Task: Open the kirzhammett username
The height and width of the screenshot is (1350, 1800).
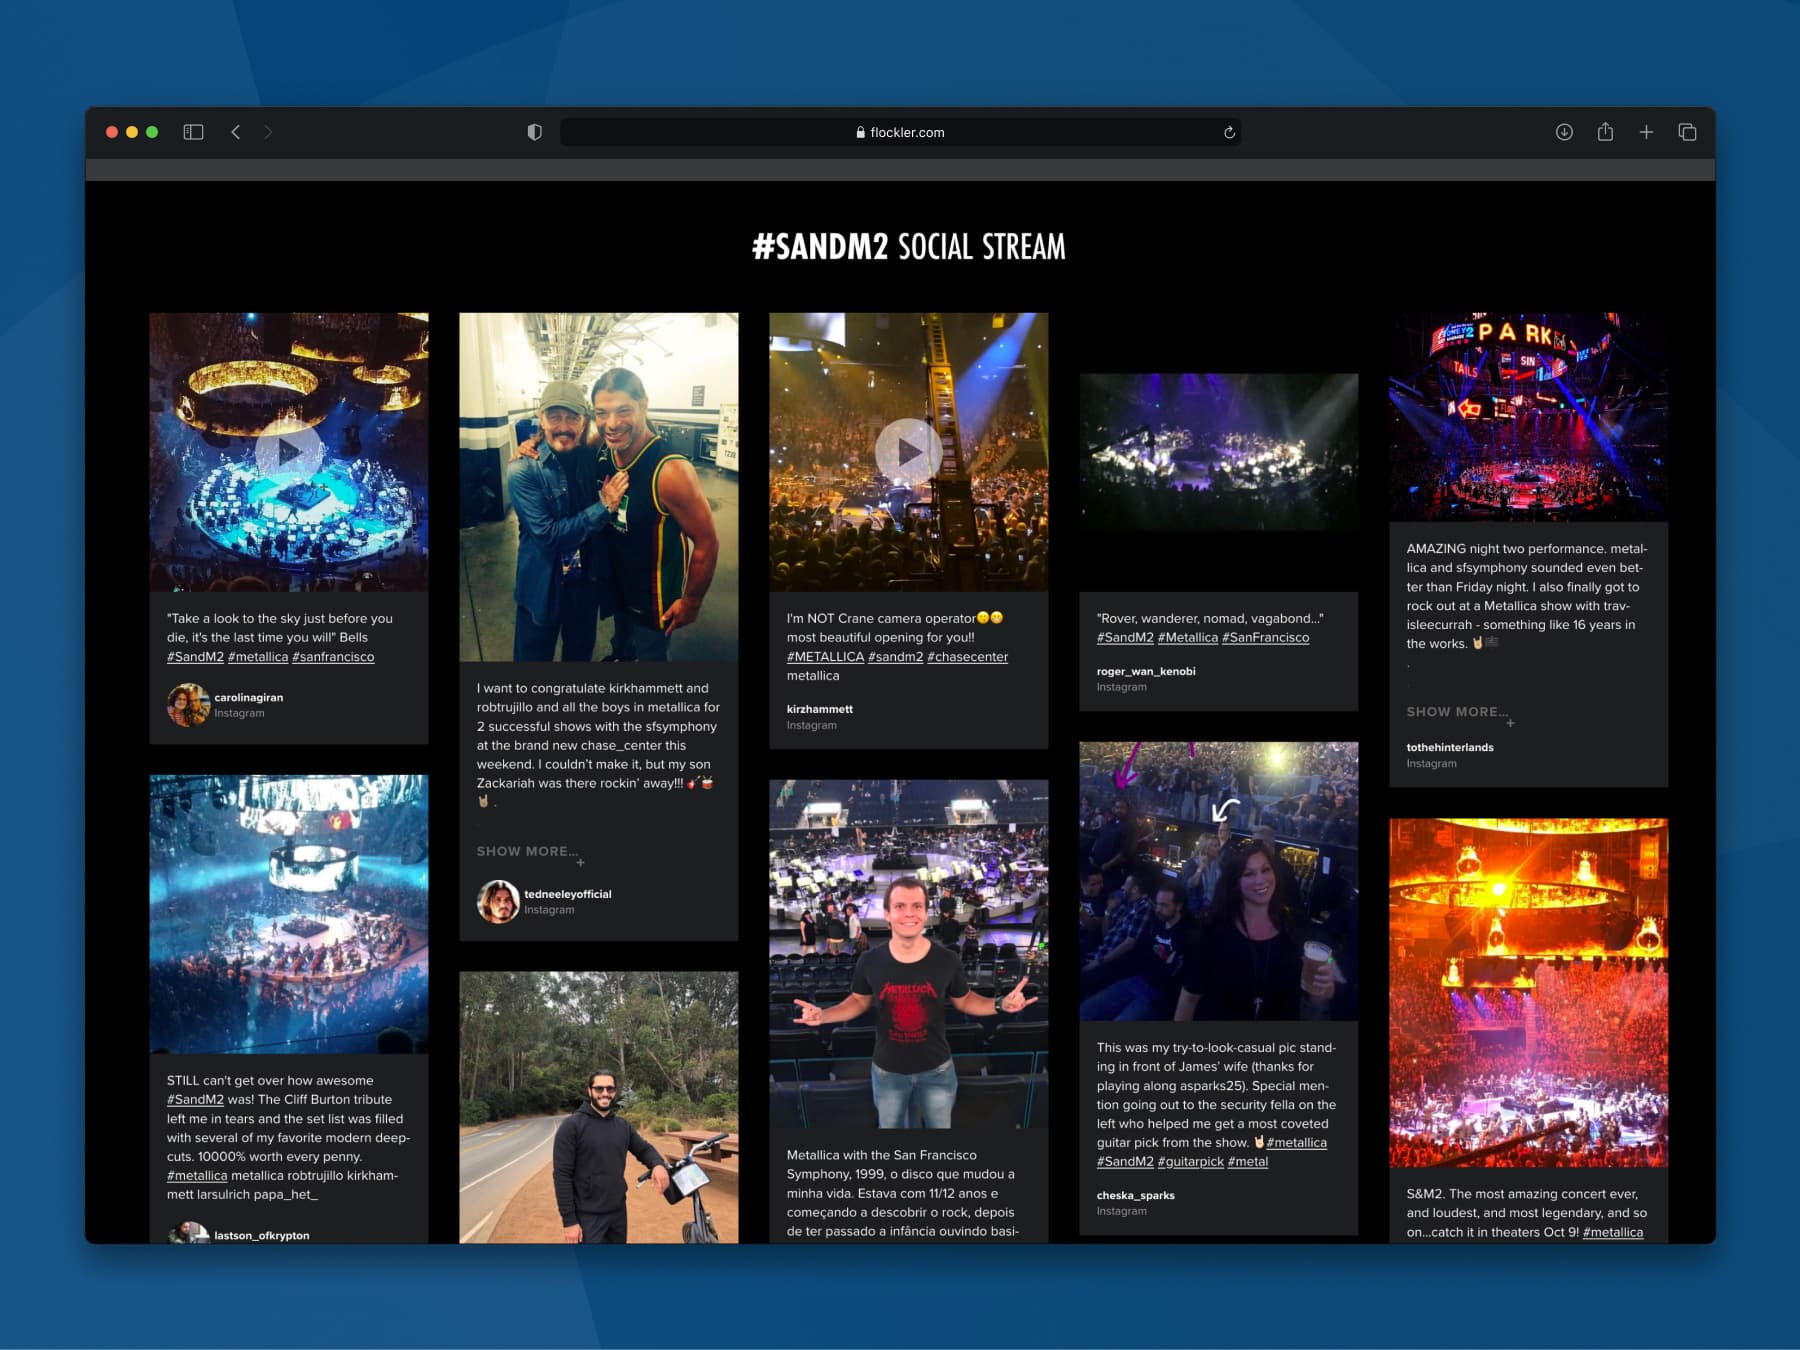Action: click(819, 709)
